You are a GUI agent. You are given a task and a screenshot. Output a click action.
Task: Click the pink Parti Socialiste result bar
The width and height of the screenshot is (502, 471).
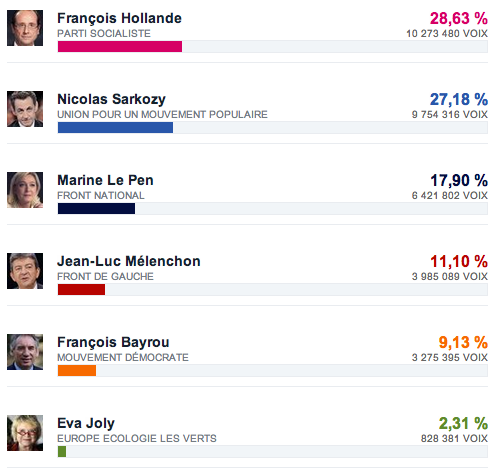click(120, 47)
